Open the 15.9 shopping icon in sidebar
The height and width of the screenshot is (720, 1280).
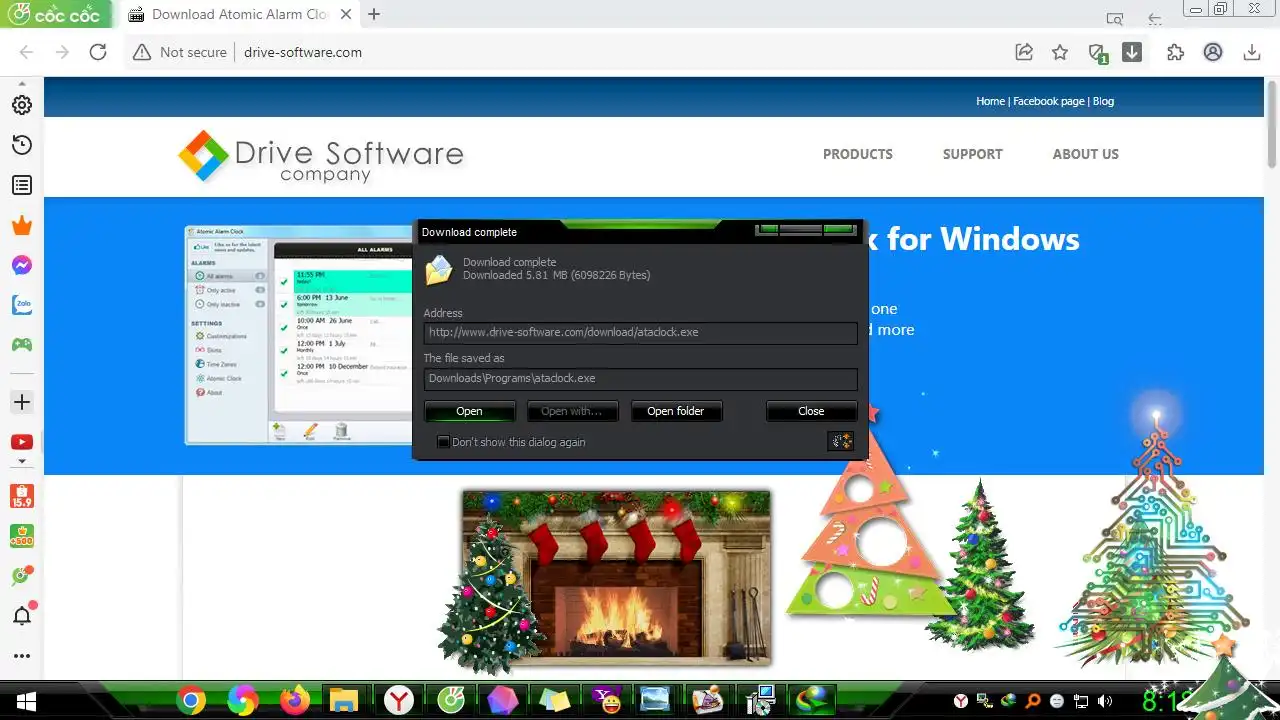click(x=21, y=495)
